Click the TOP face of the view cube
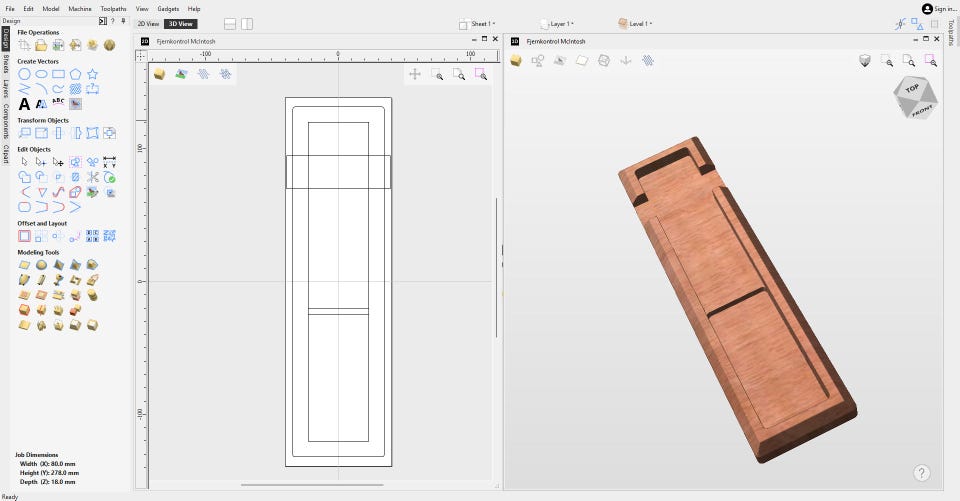 coord(913,88)
